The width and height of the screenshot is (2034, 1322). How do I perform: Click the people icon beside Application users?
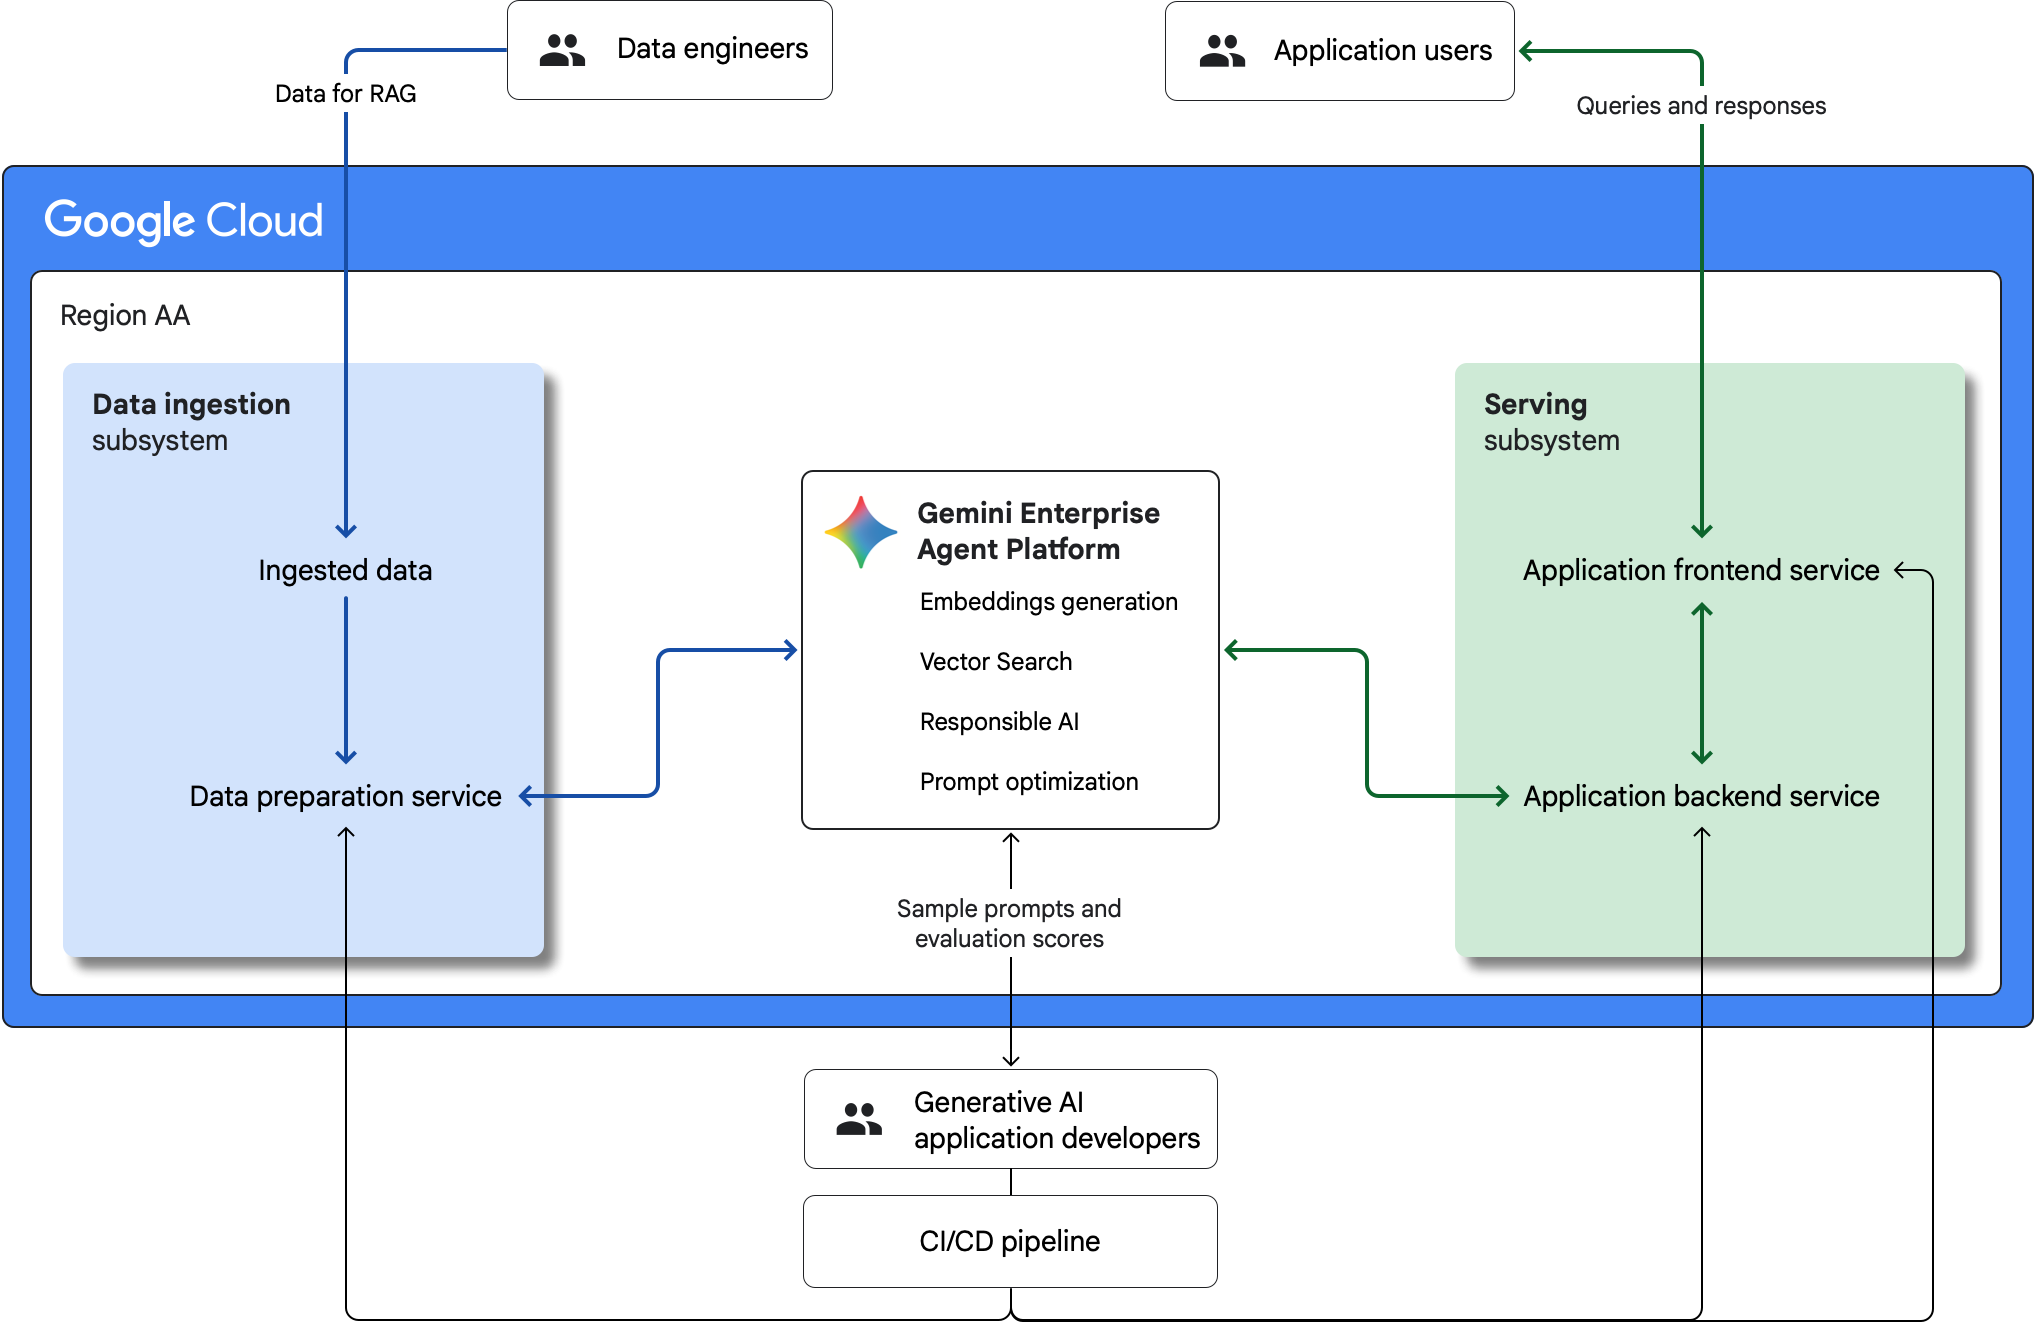pos(1222,51)
